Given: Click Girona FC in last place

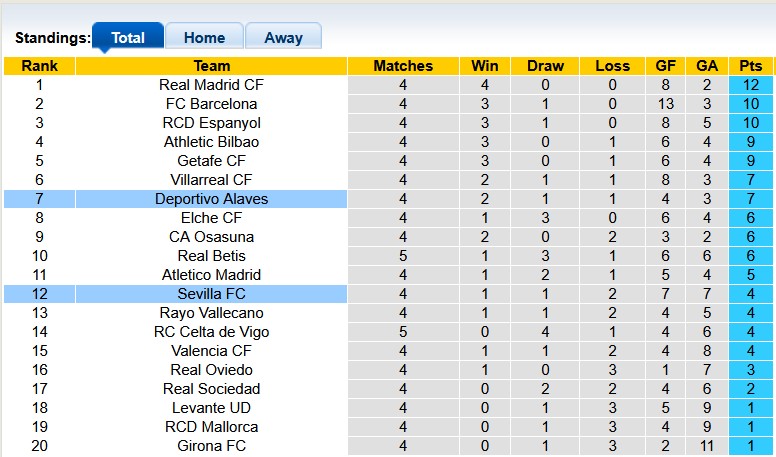Looking at the screenshot, I should 211,446.
